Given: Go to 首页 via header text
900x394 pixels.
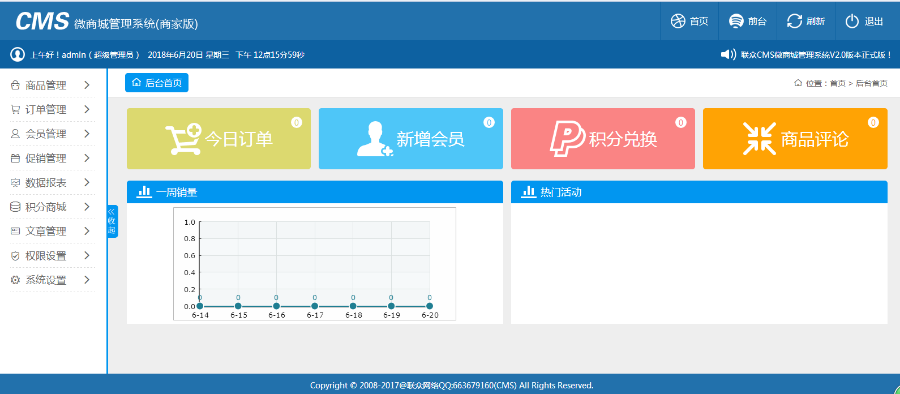Looking at the screenshot, I should click(x=699, y=22).
